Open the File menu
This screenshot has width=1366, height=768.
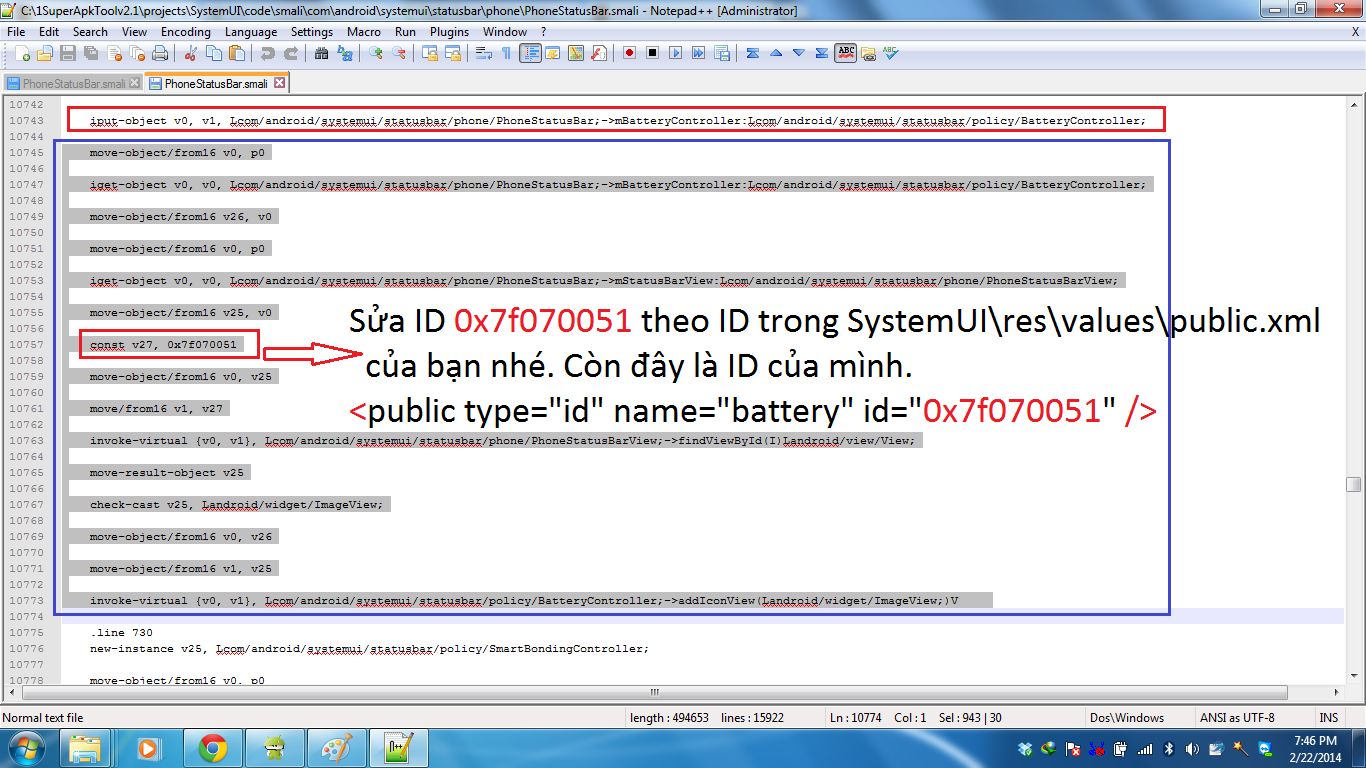(x=16, y=32)
